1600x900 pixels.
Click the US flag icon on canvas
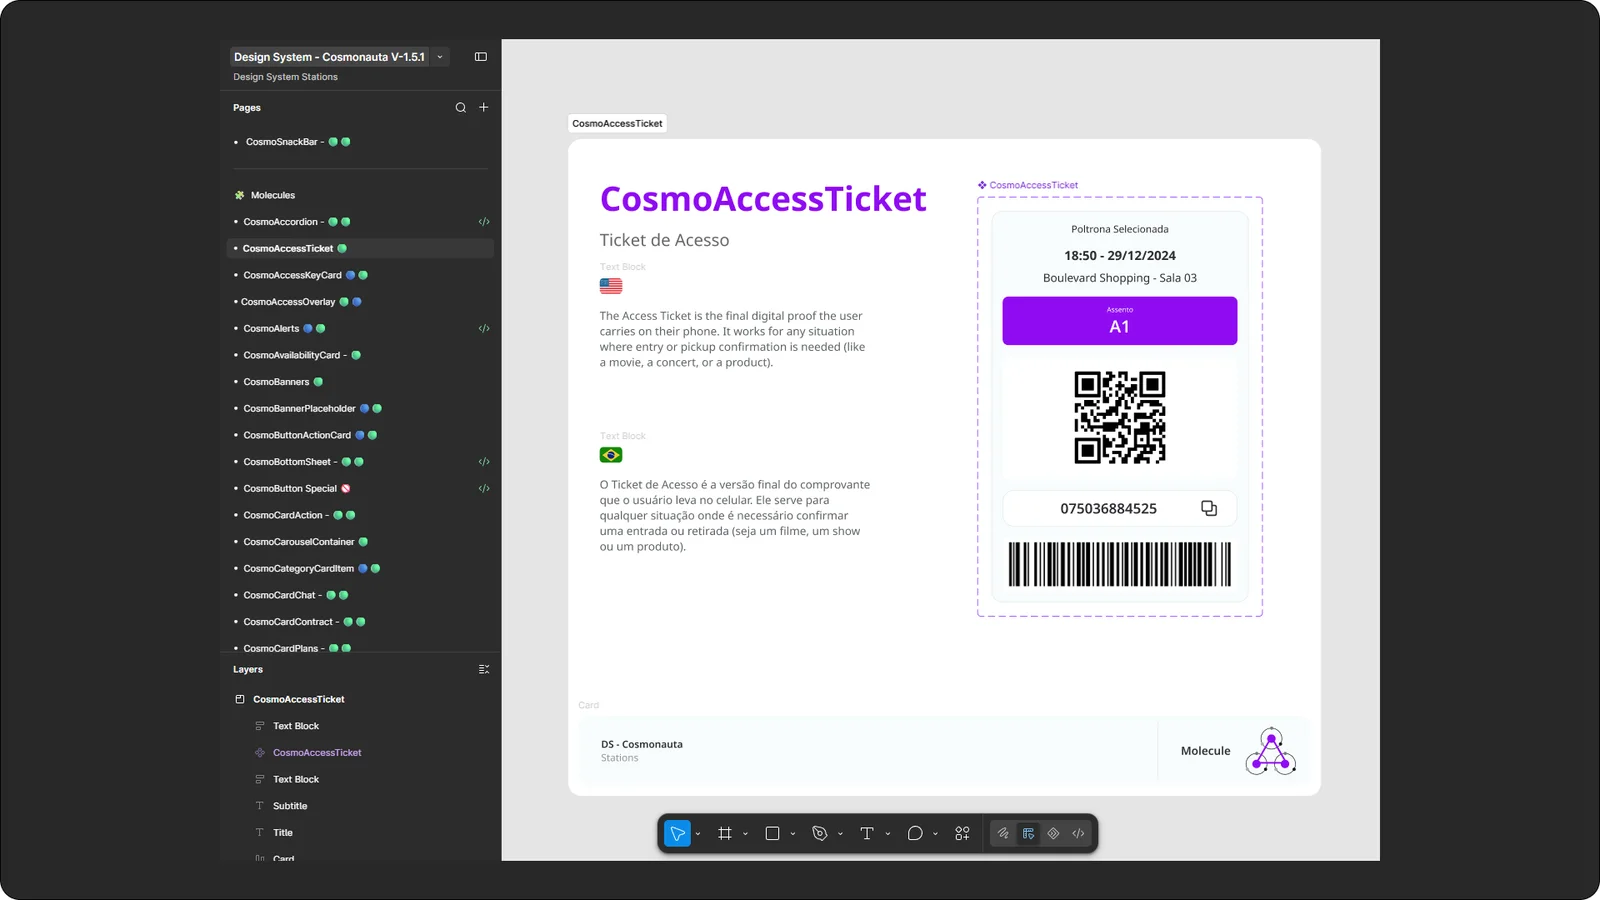point(611,286)
